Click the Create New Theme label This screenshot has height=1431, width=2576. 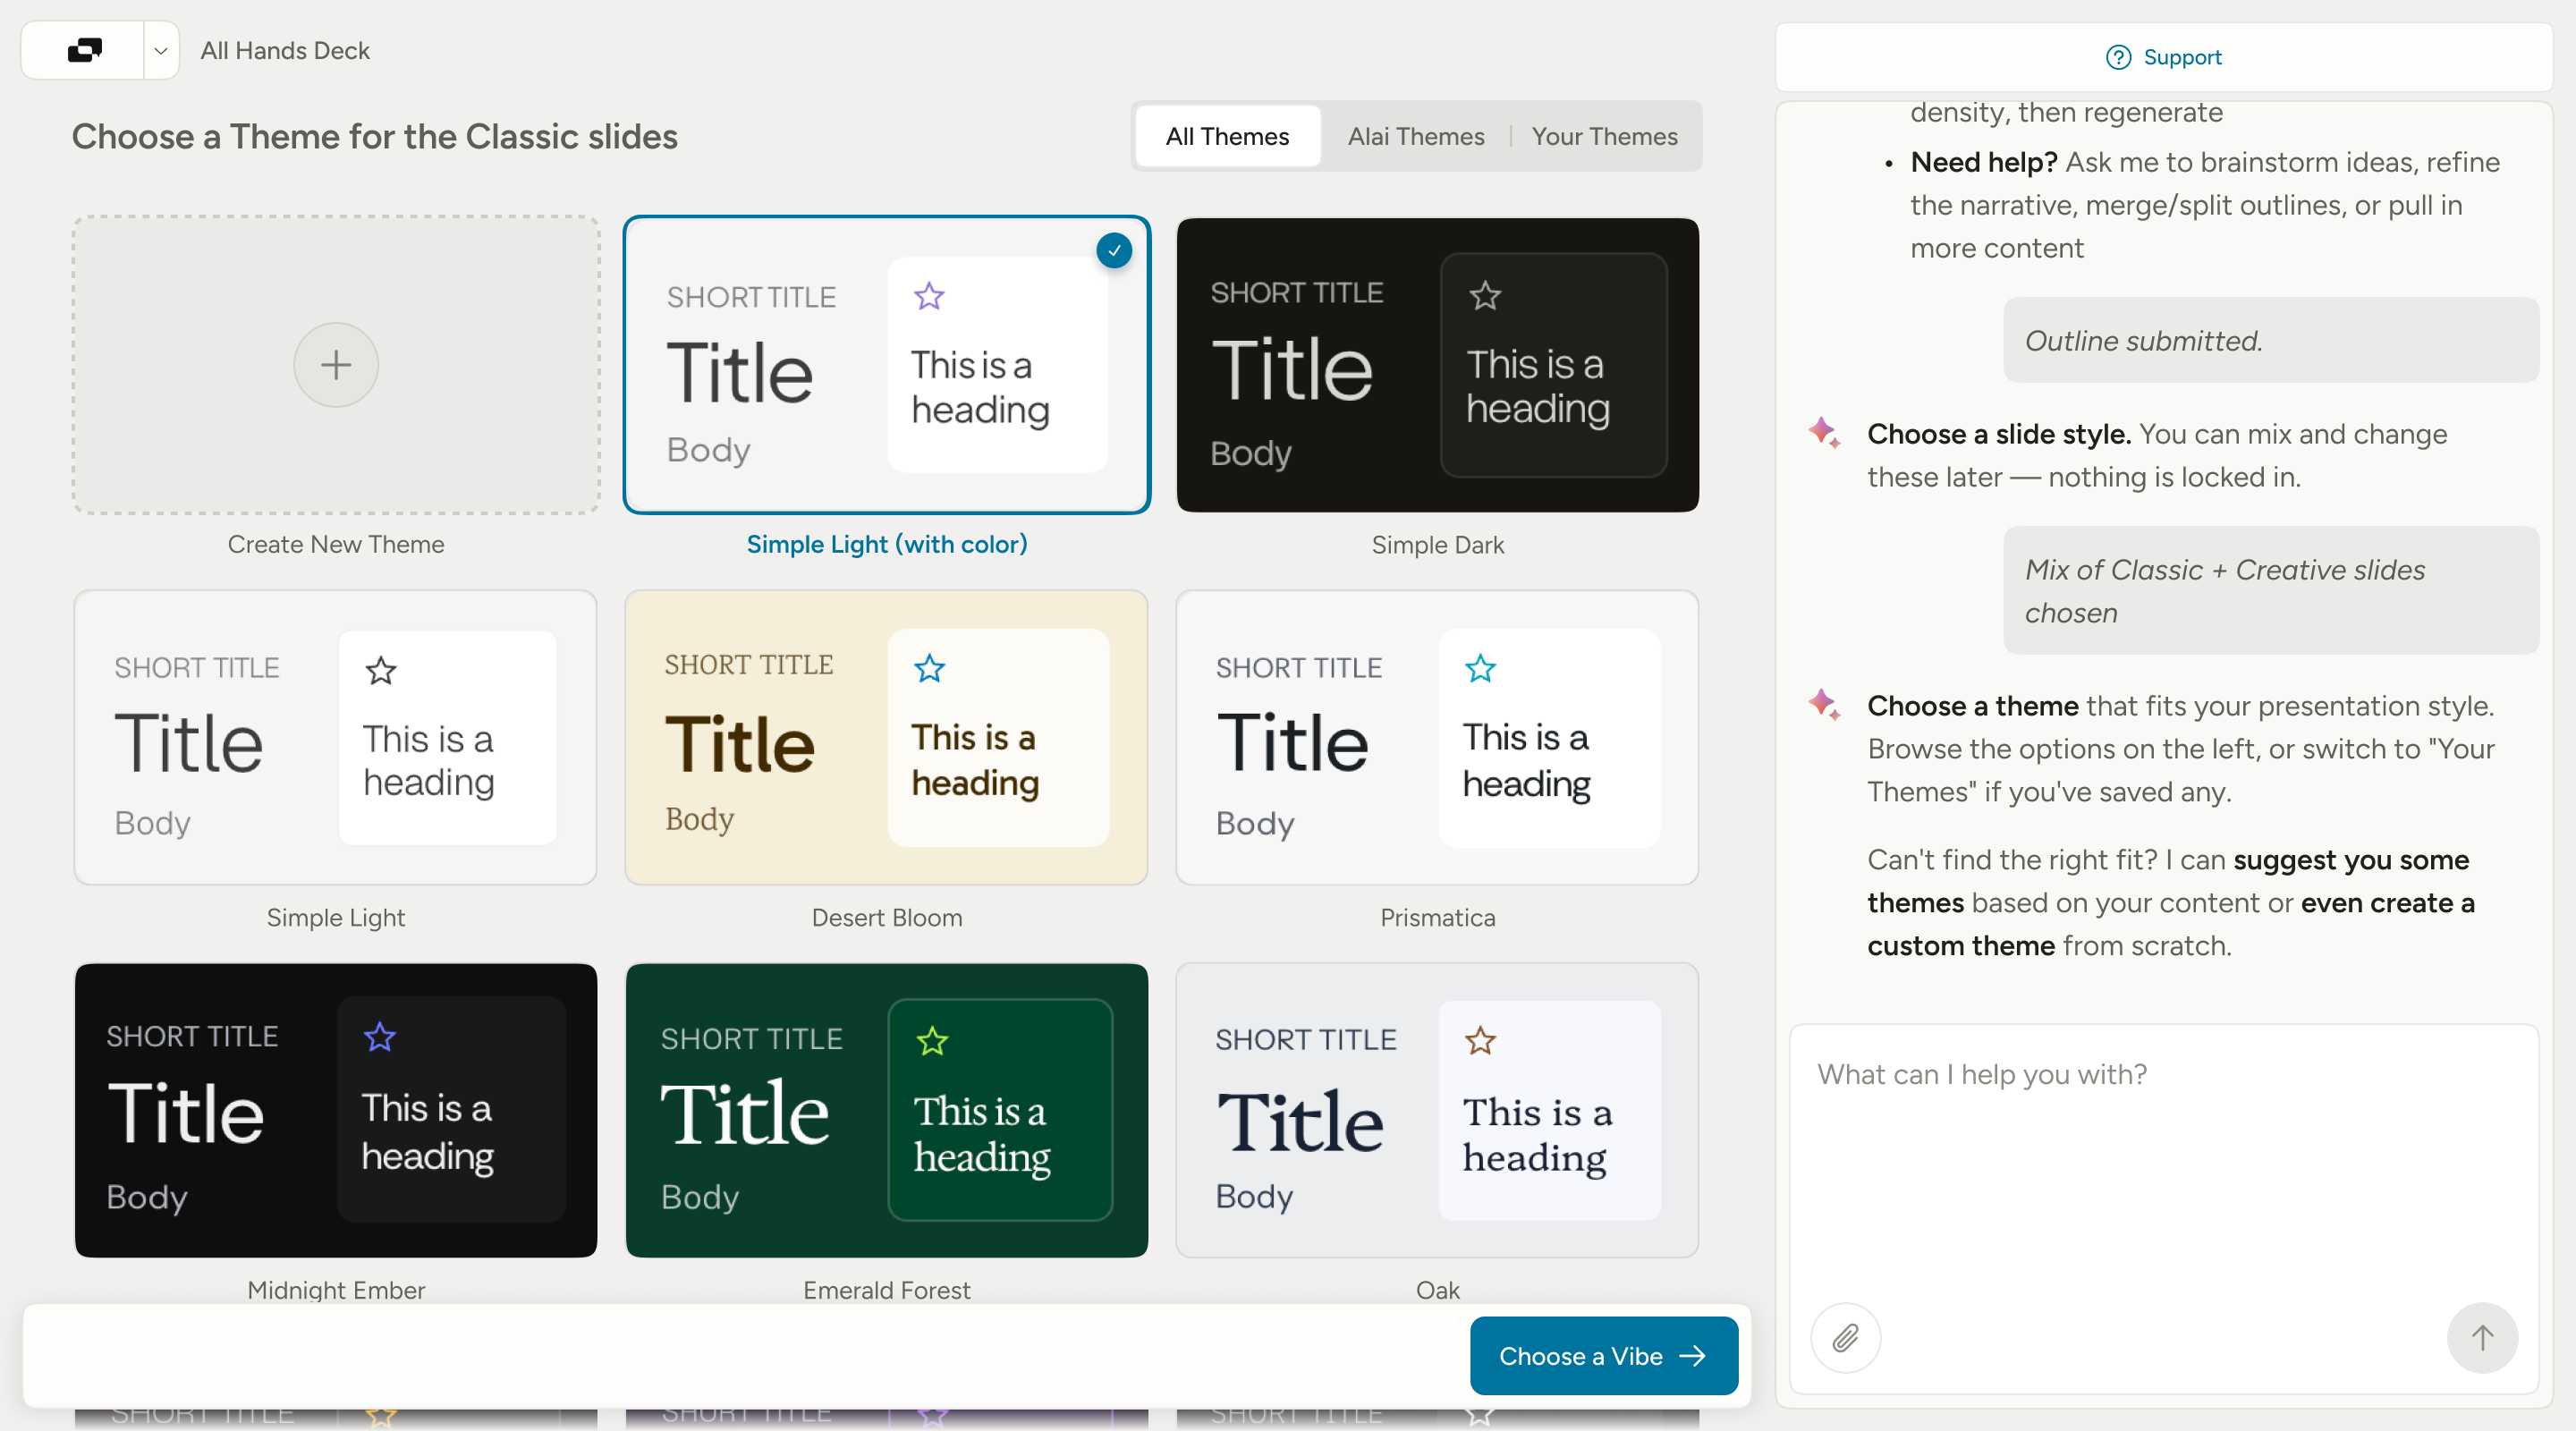coord(336,544)
